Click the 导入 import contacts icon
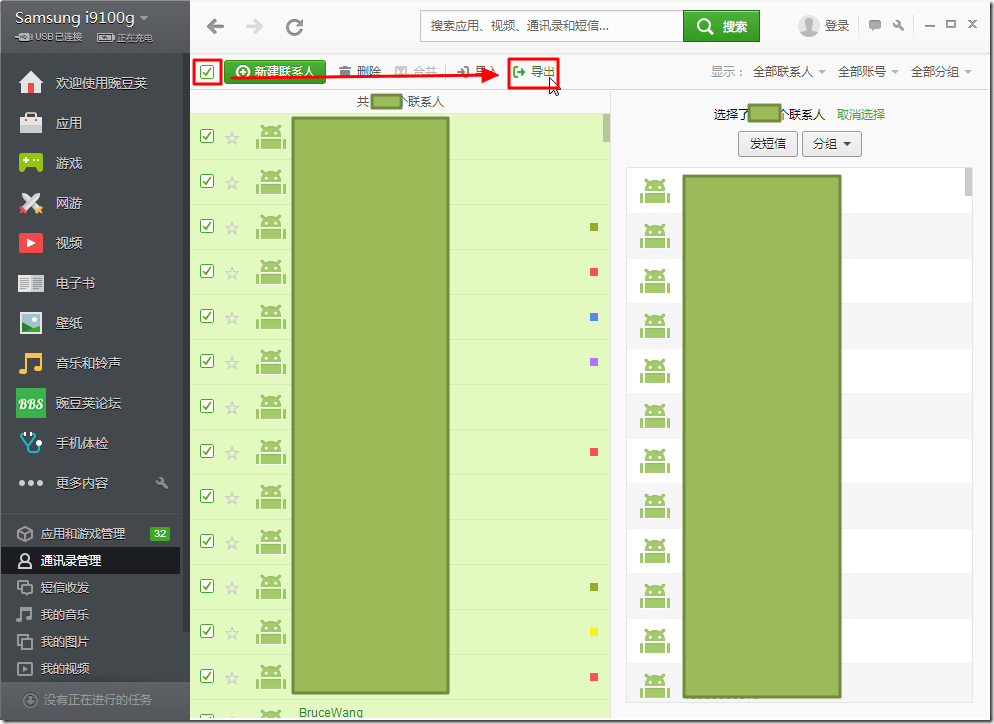994x724 pixels. (x=464, y=72)
